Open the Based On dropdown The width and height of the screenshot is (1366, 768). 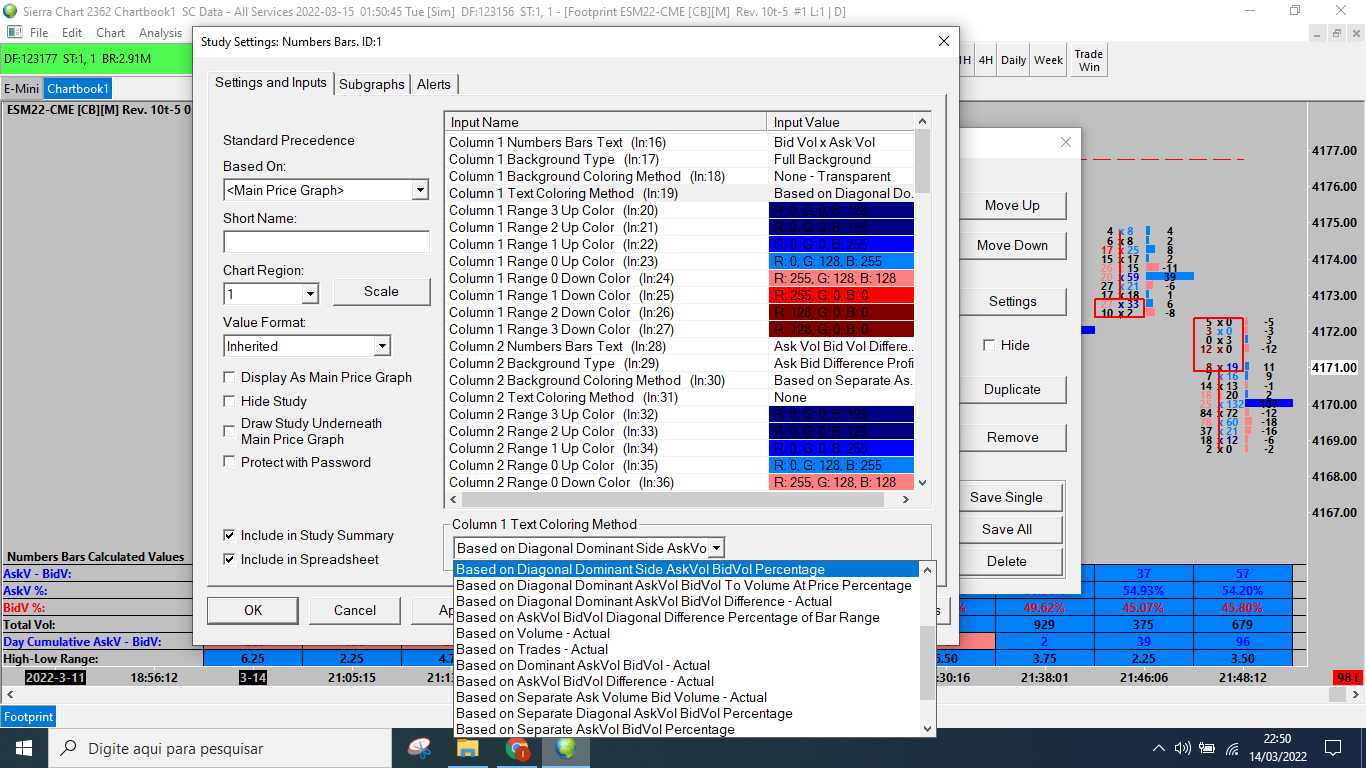tap(420, 190)
